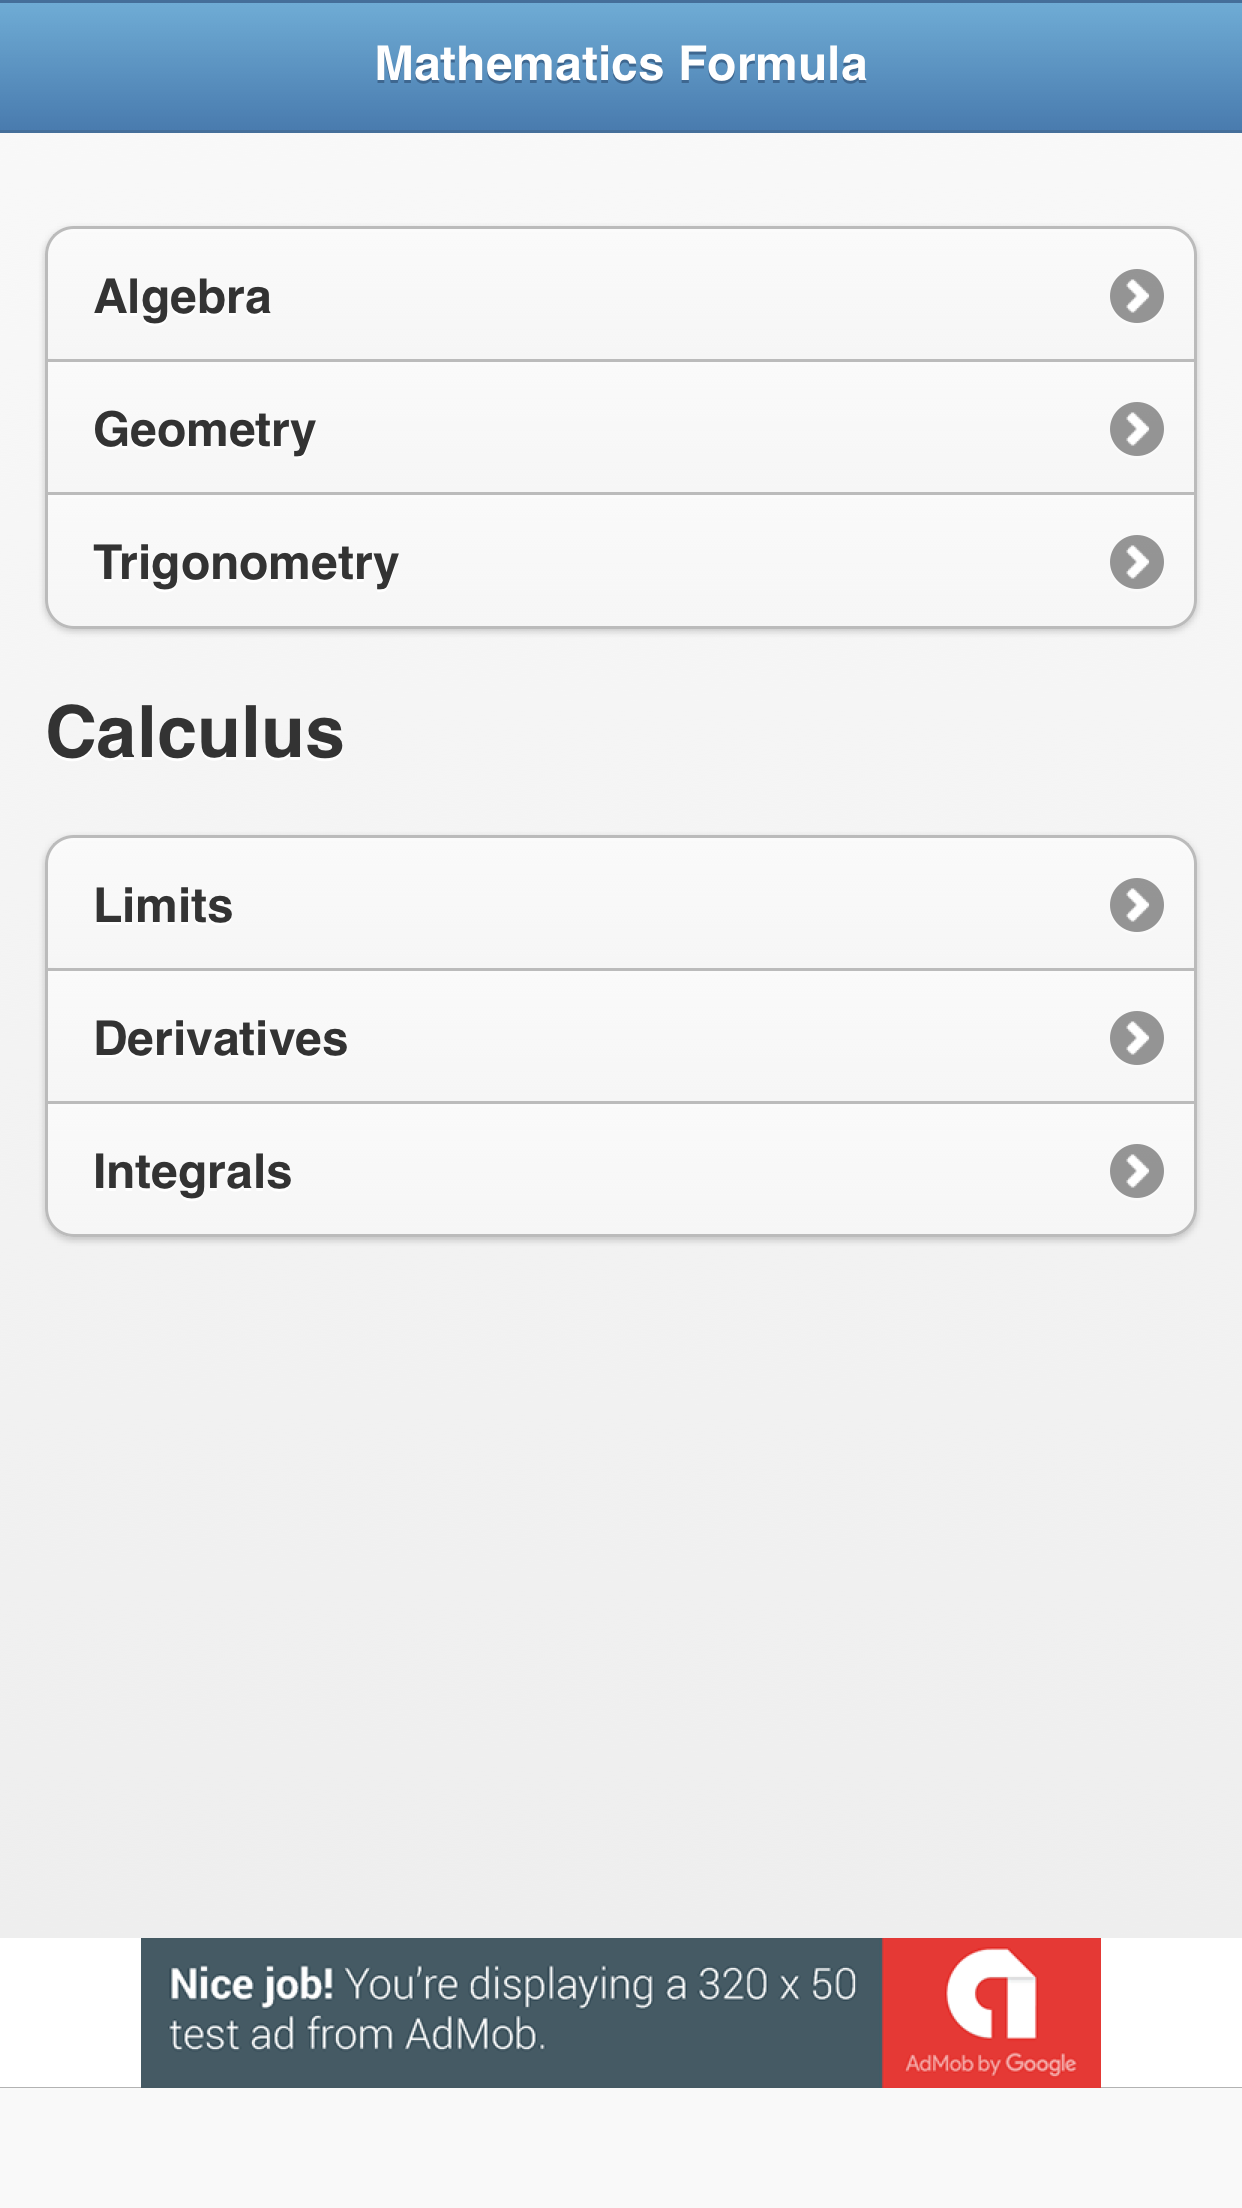Tap the arrow icon beside Algebra
The image size is (1242, 2208).
click(1136, 296)
